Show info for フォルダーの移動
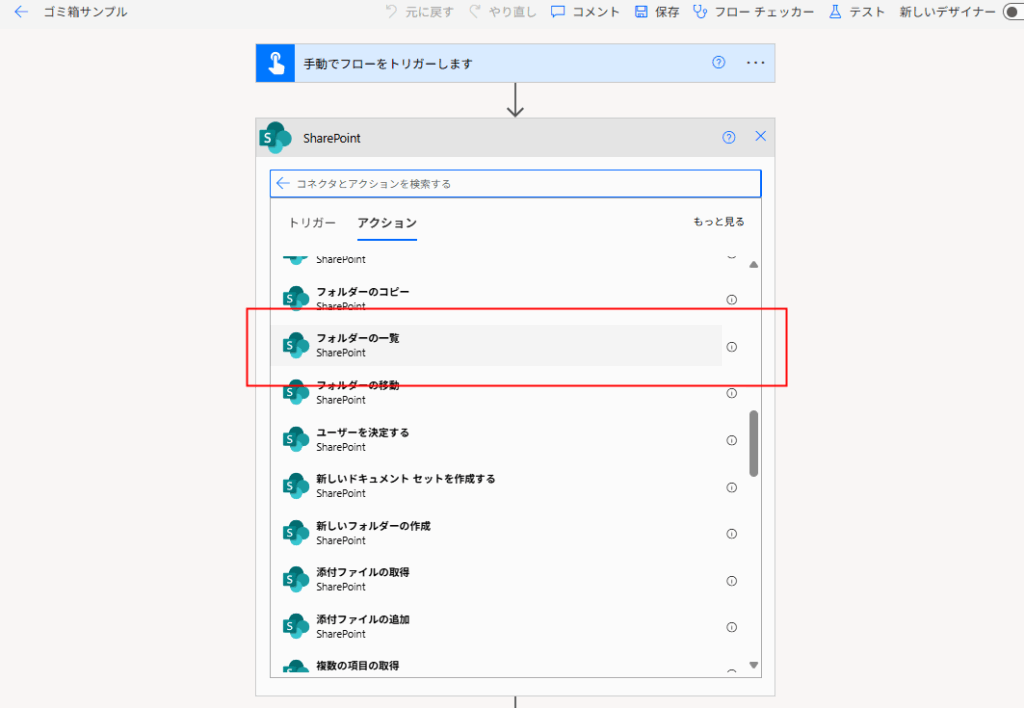Image resolution: width=1024 pixels, height=708 pixels. 731,393
